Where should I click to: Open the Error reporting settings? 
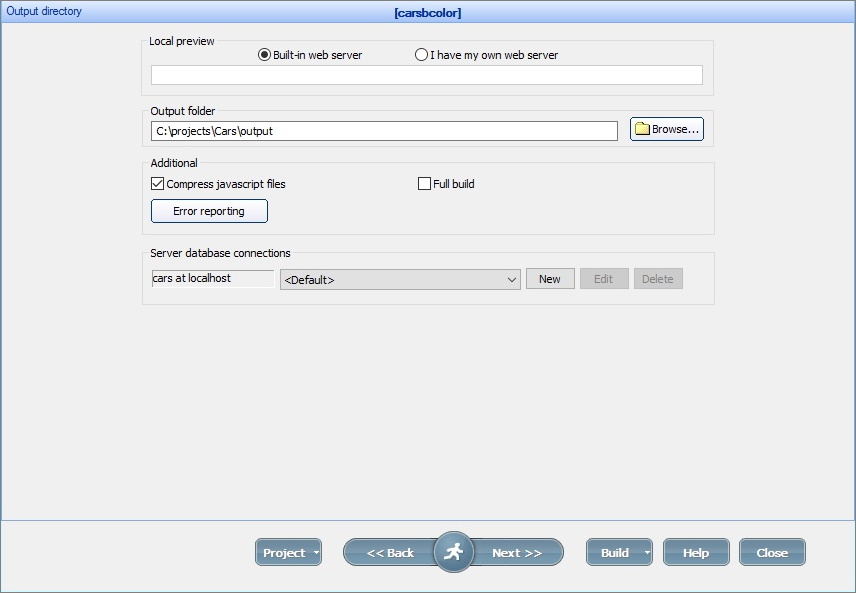209,211
